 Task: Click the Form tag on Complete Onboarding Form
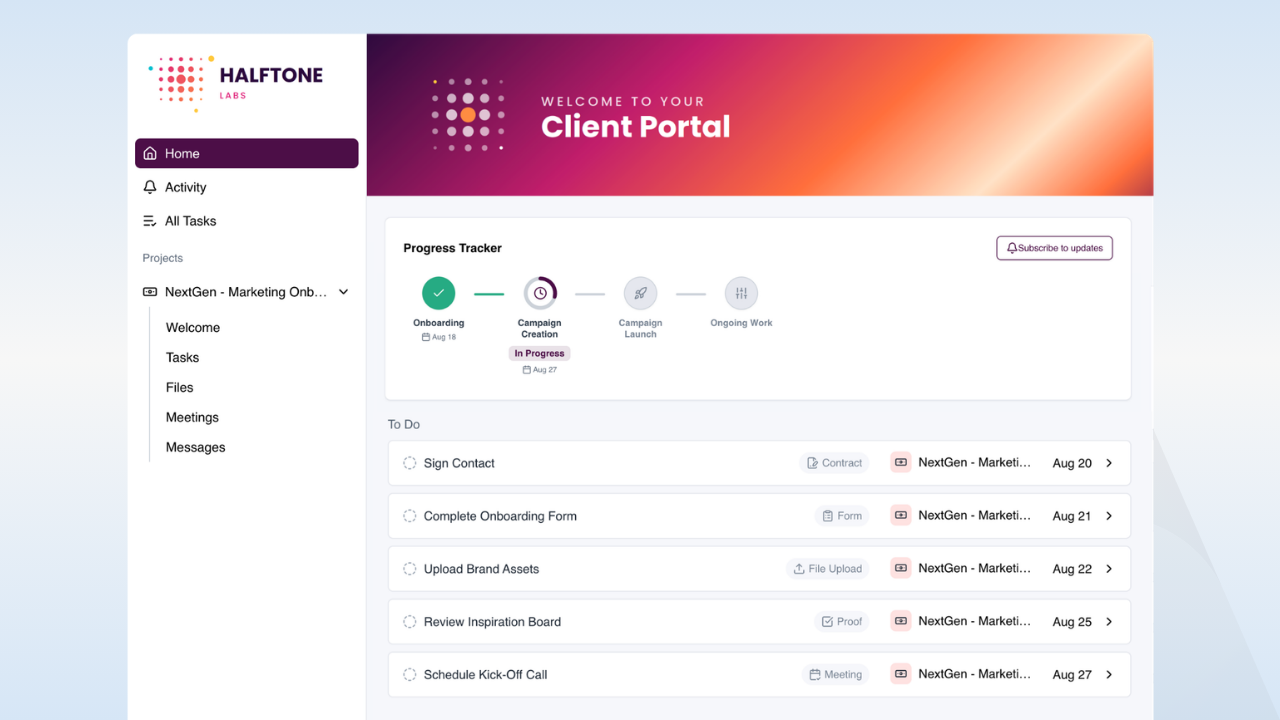pos(841,516)
